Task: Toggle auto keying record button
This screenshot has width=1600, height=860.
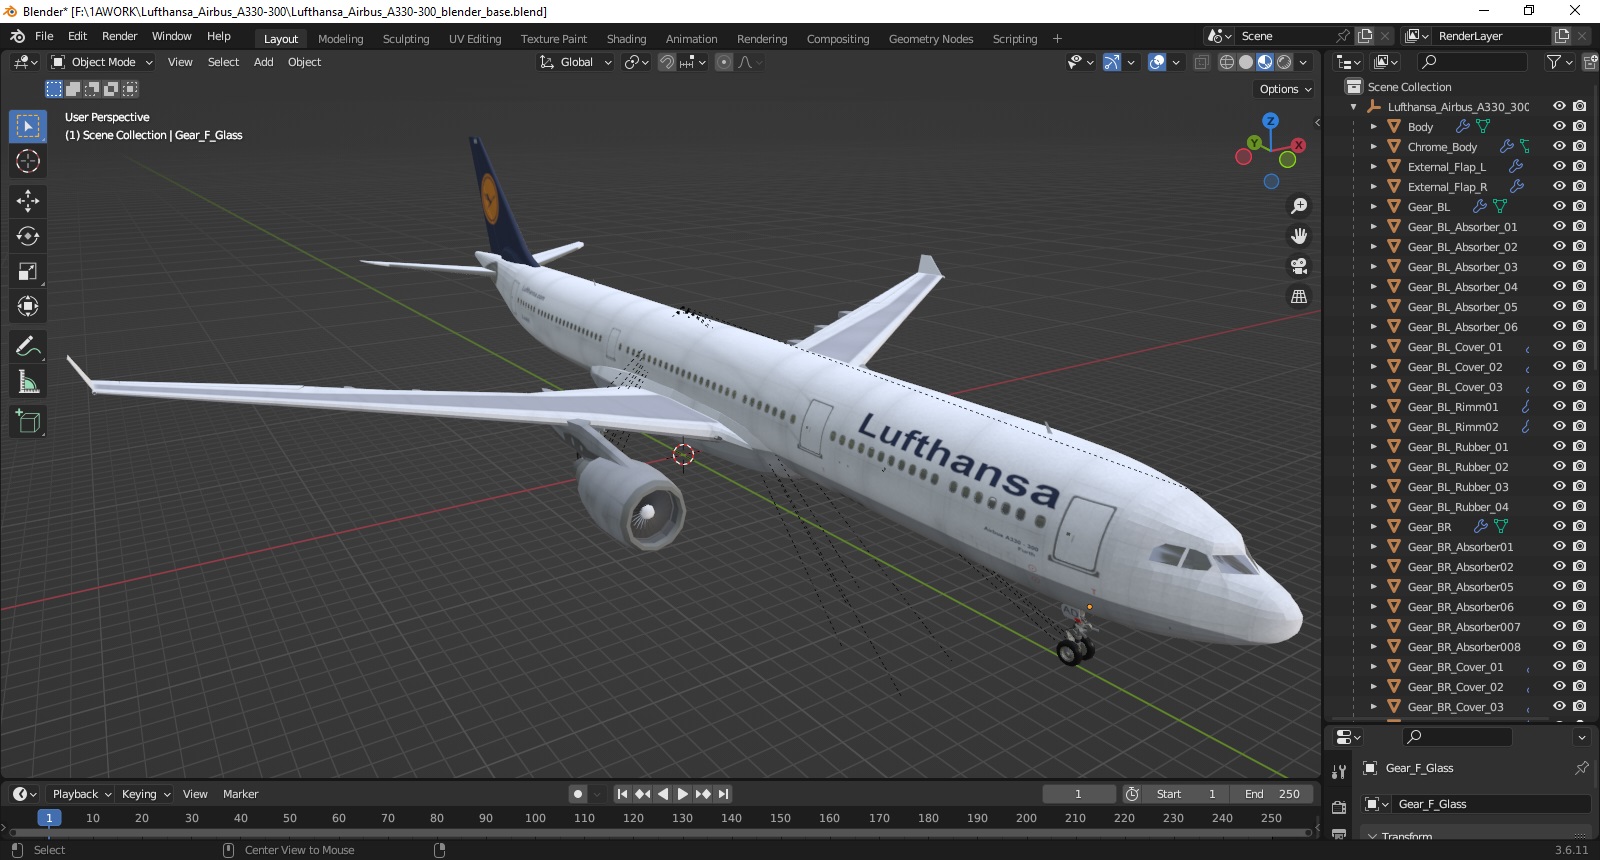Action: (x=577, y=794)
